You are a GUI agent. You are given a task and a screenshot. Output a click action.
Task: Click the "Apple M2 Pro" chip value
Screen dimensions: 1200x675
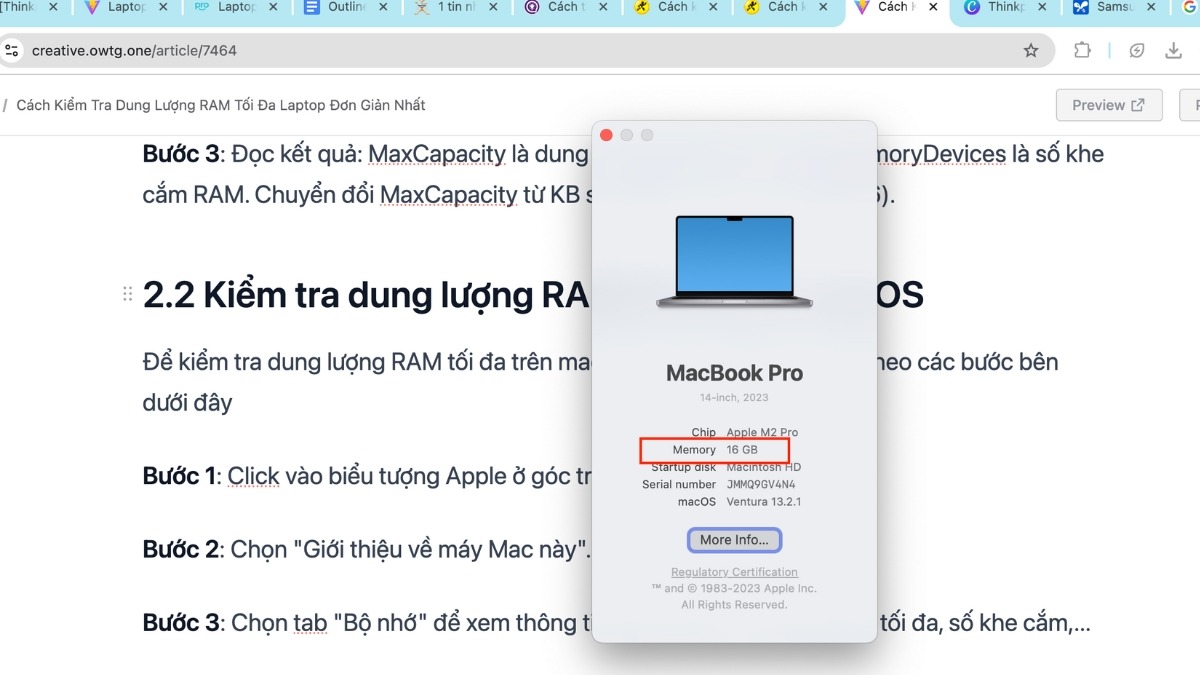[762, 433]
